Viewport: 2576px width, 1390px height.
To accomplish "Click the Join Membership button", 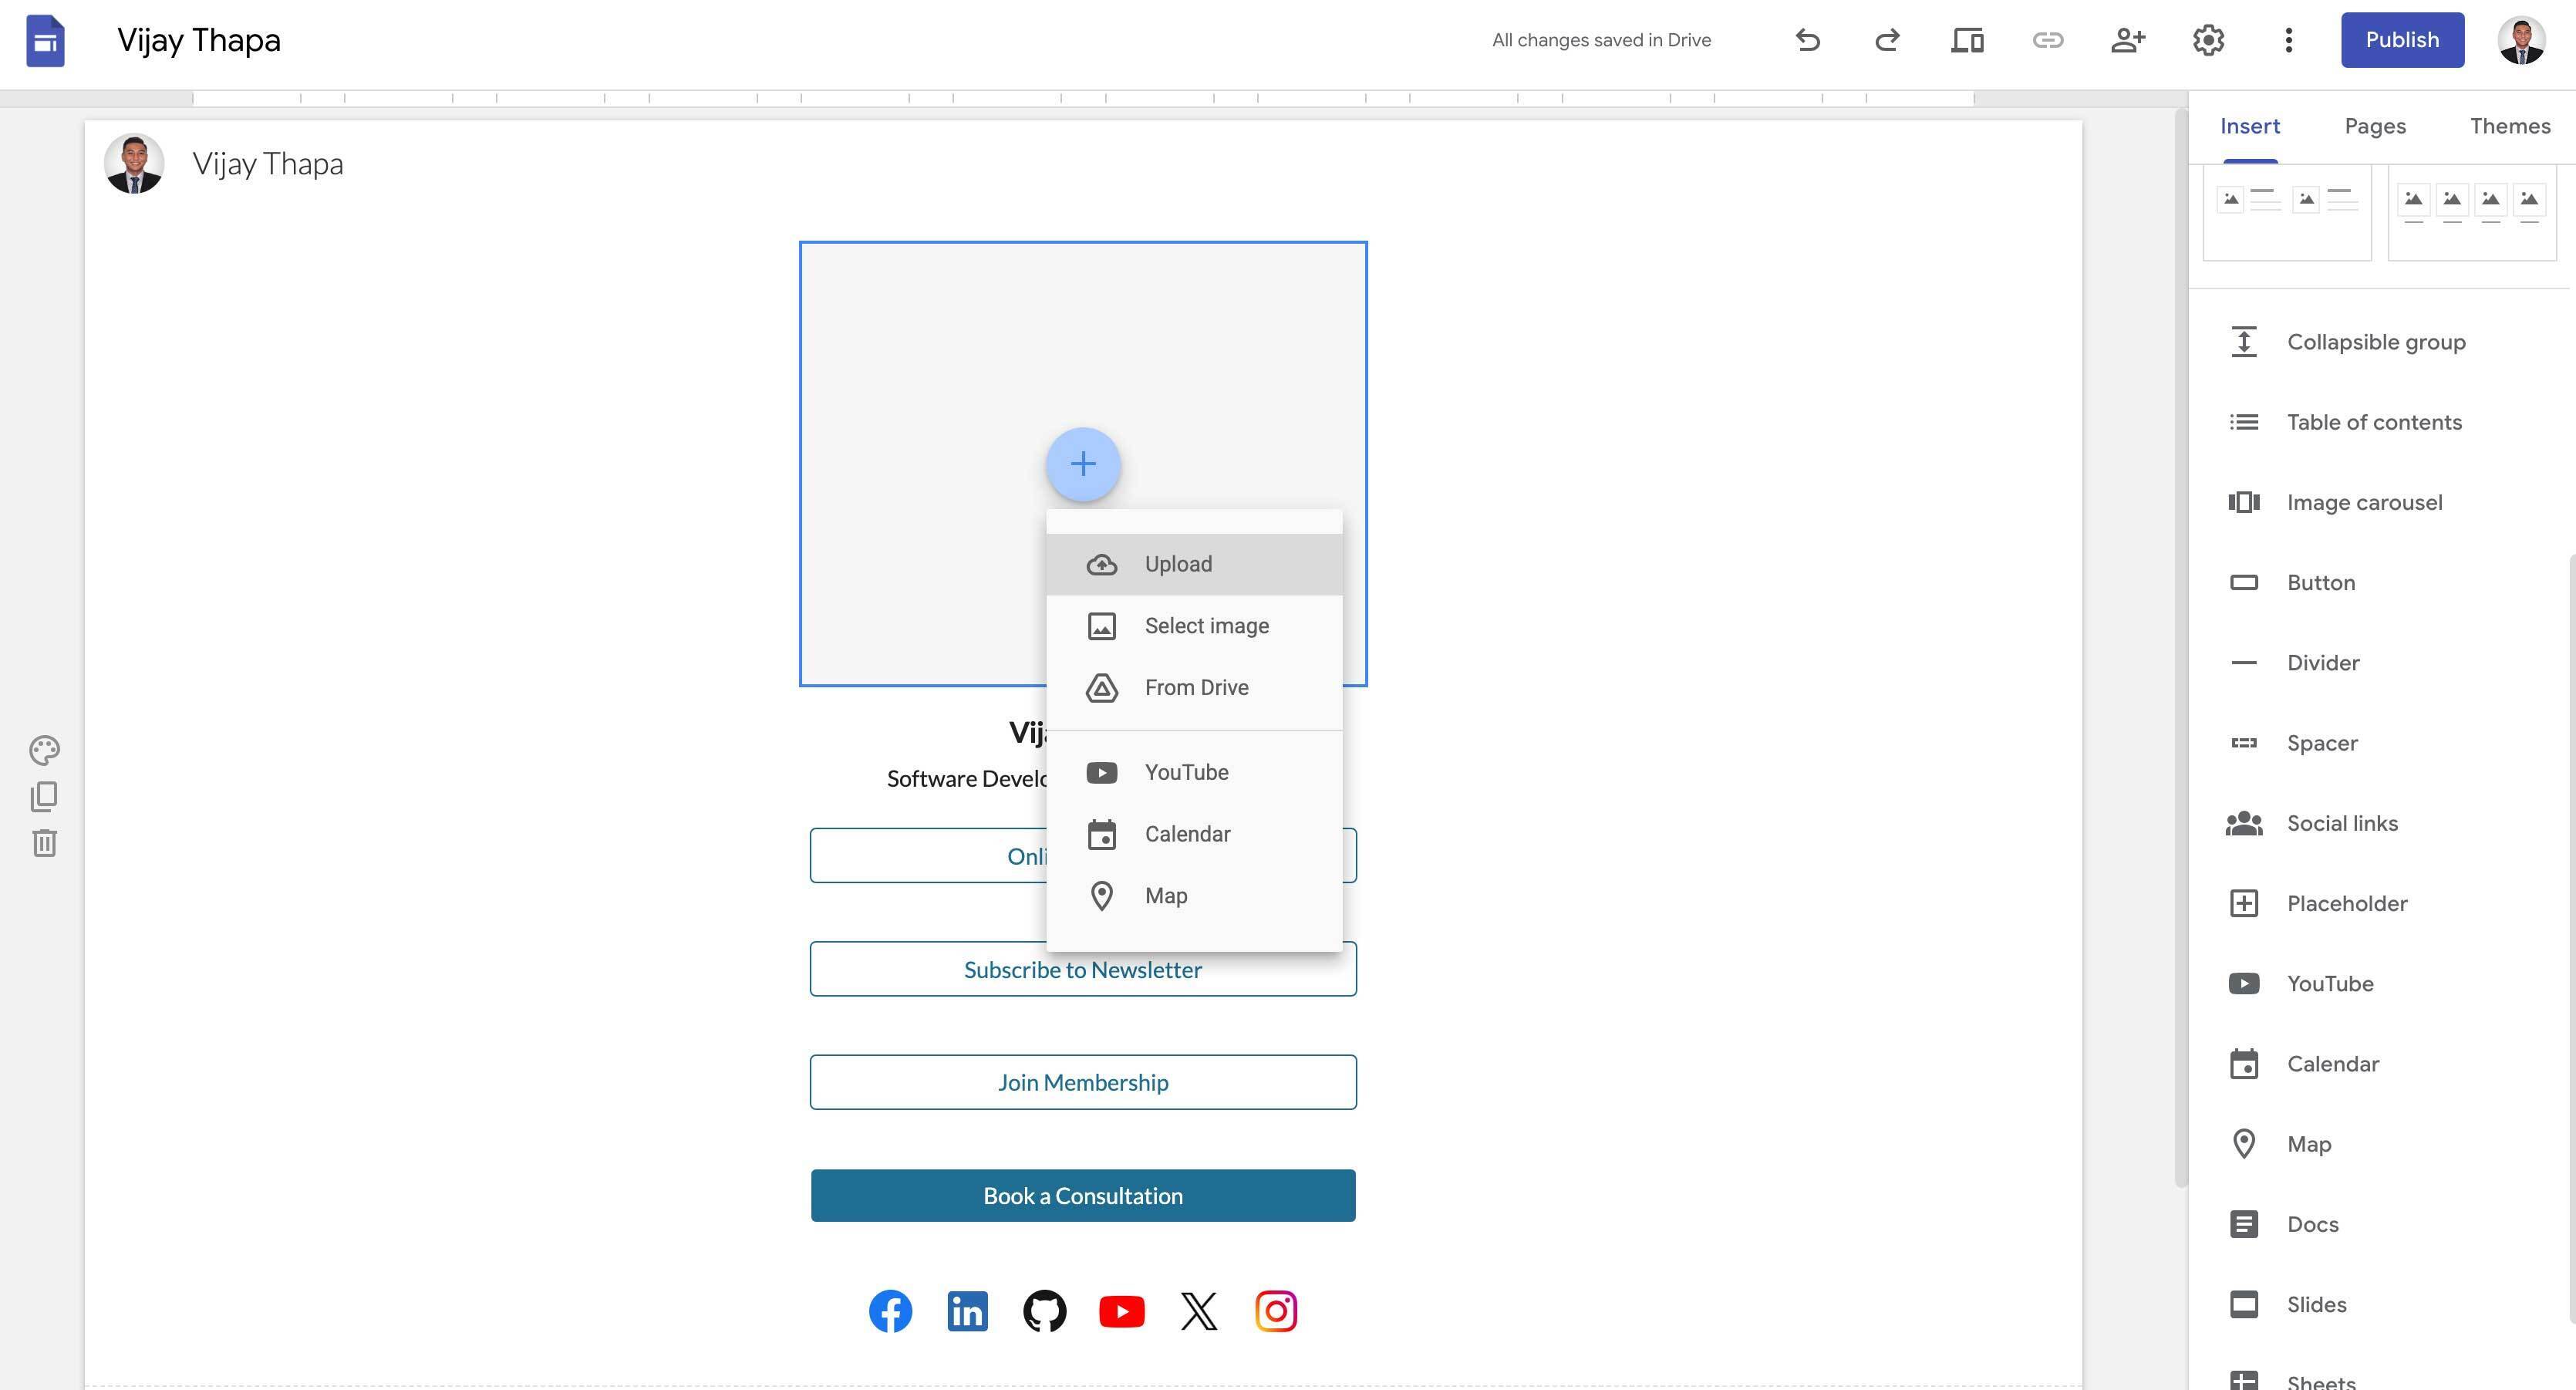I will point(1083,1082).
